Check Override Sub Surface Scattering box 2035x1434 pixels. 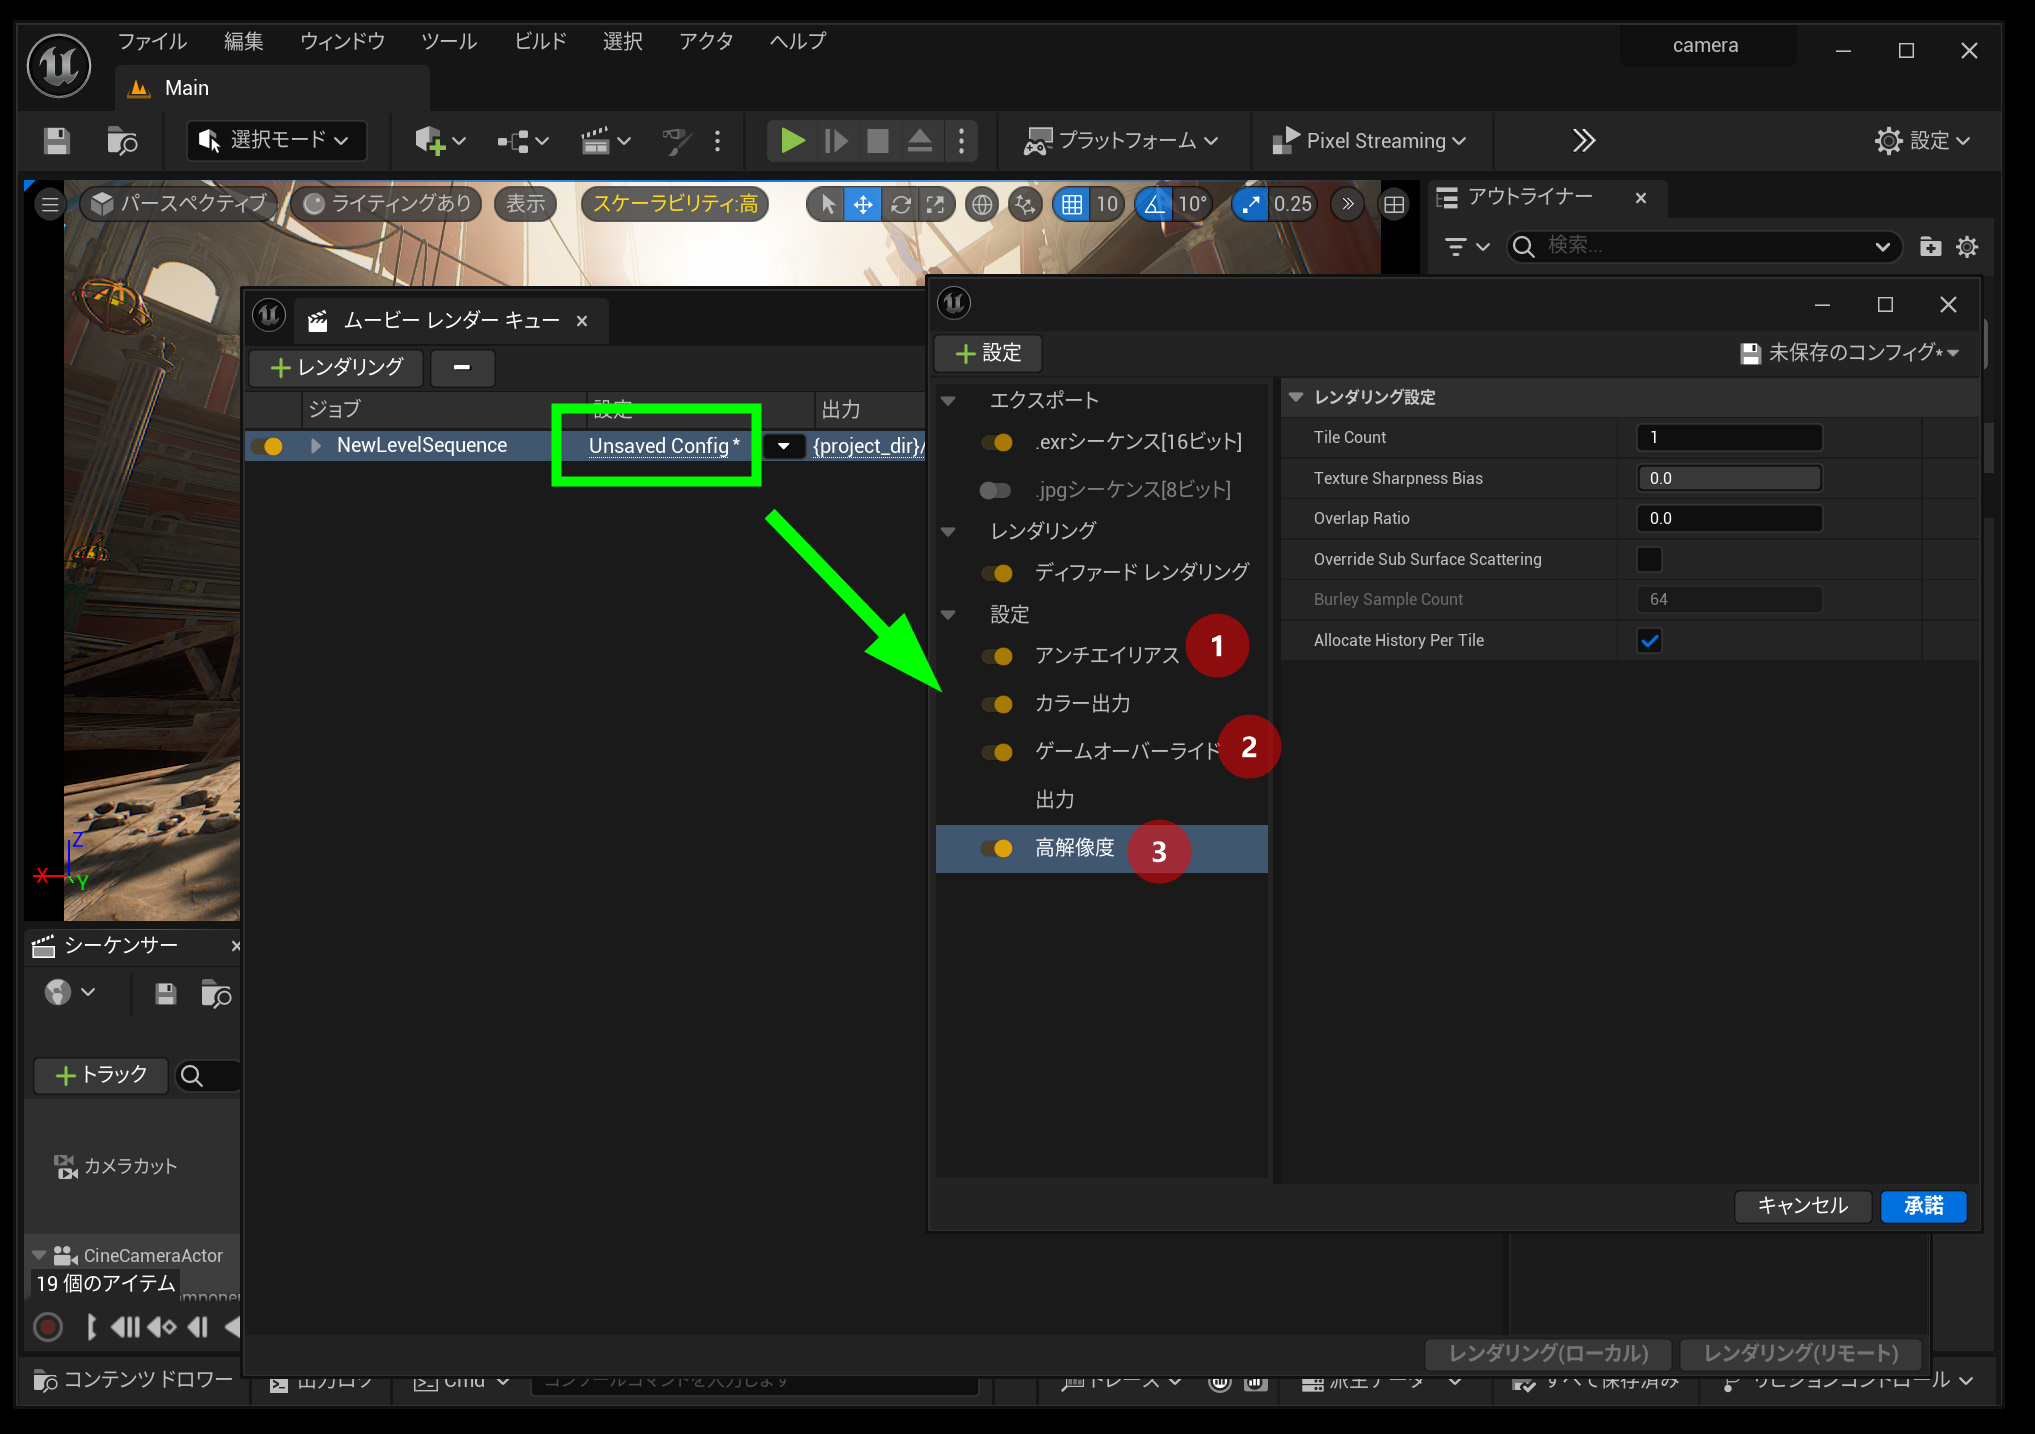(x=1649, y=559)
